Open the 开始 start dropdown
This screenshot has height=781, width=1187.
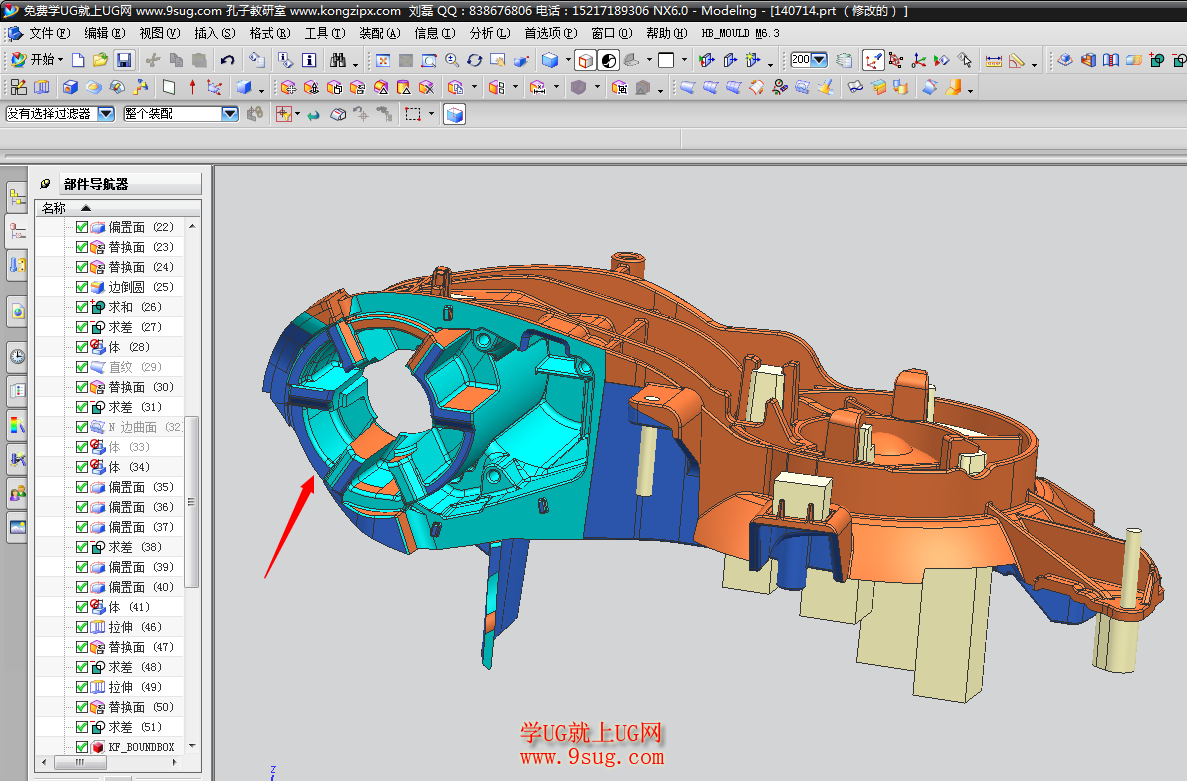pyautogui.click(x=36, y=60)
